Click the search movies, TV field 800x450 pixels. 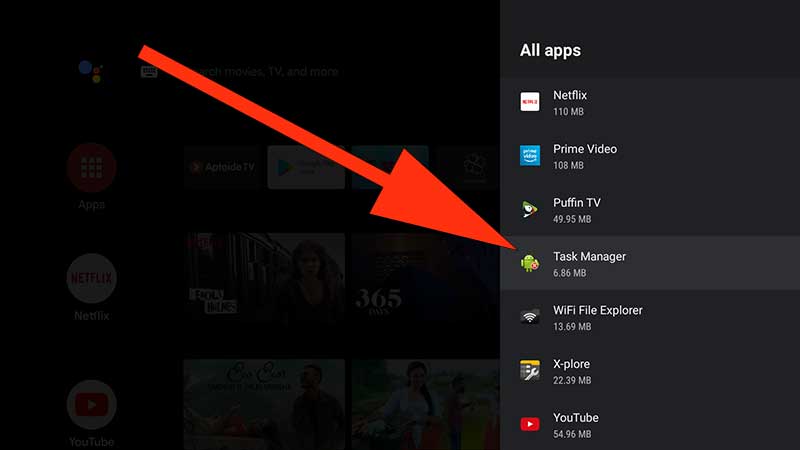tap(263, 71)
